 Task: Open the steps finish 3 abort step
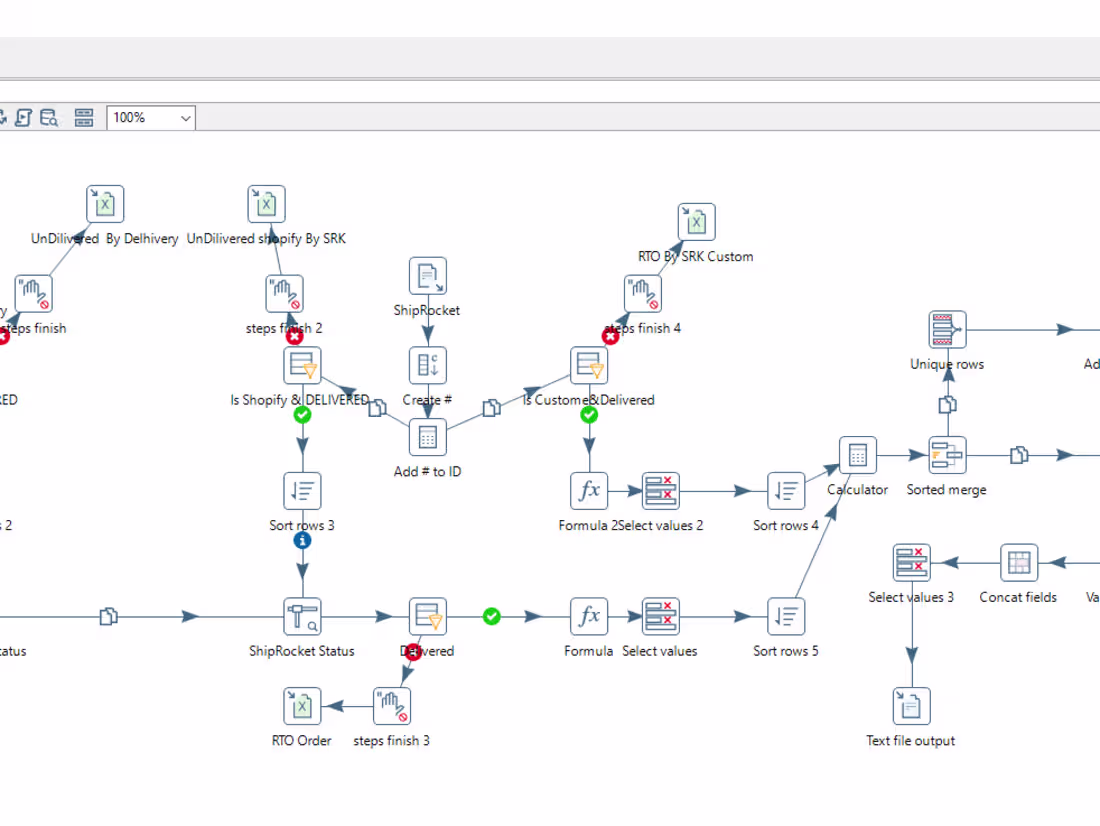click(391, 705)
